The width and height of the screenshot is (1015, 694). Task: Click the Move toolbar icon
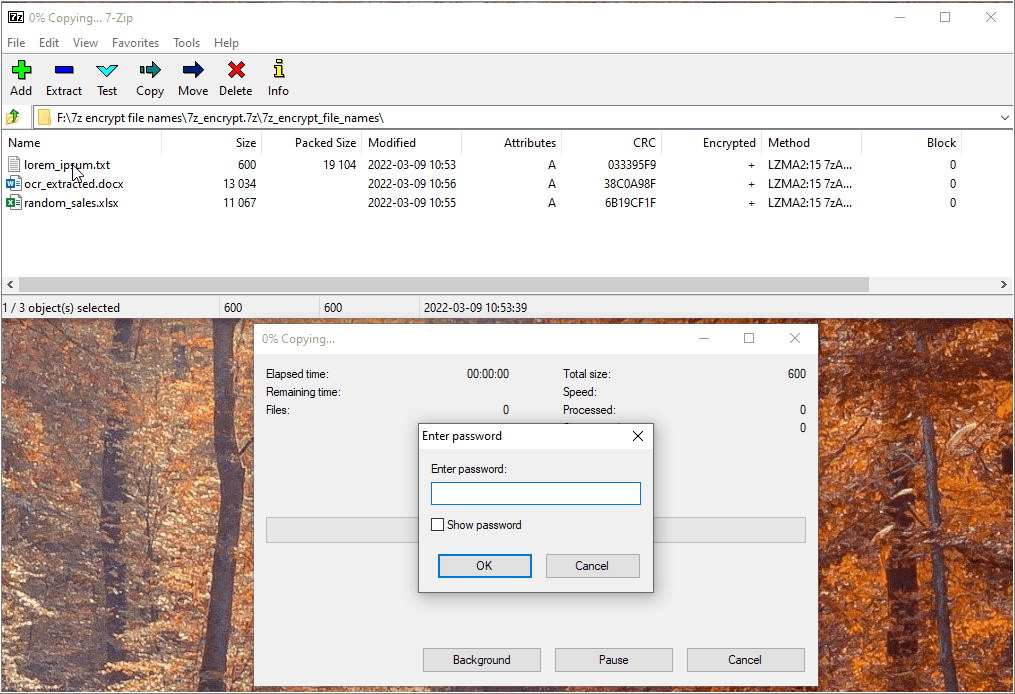pos(193,70)
